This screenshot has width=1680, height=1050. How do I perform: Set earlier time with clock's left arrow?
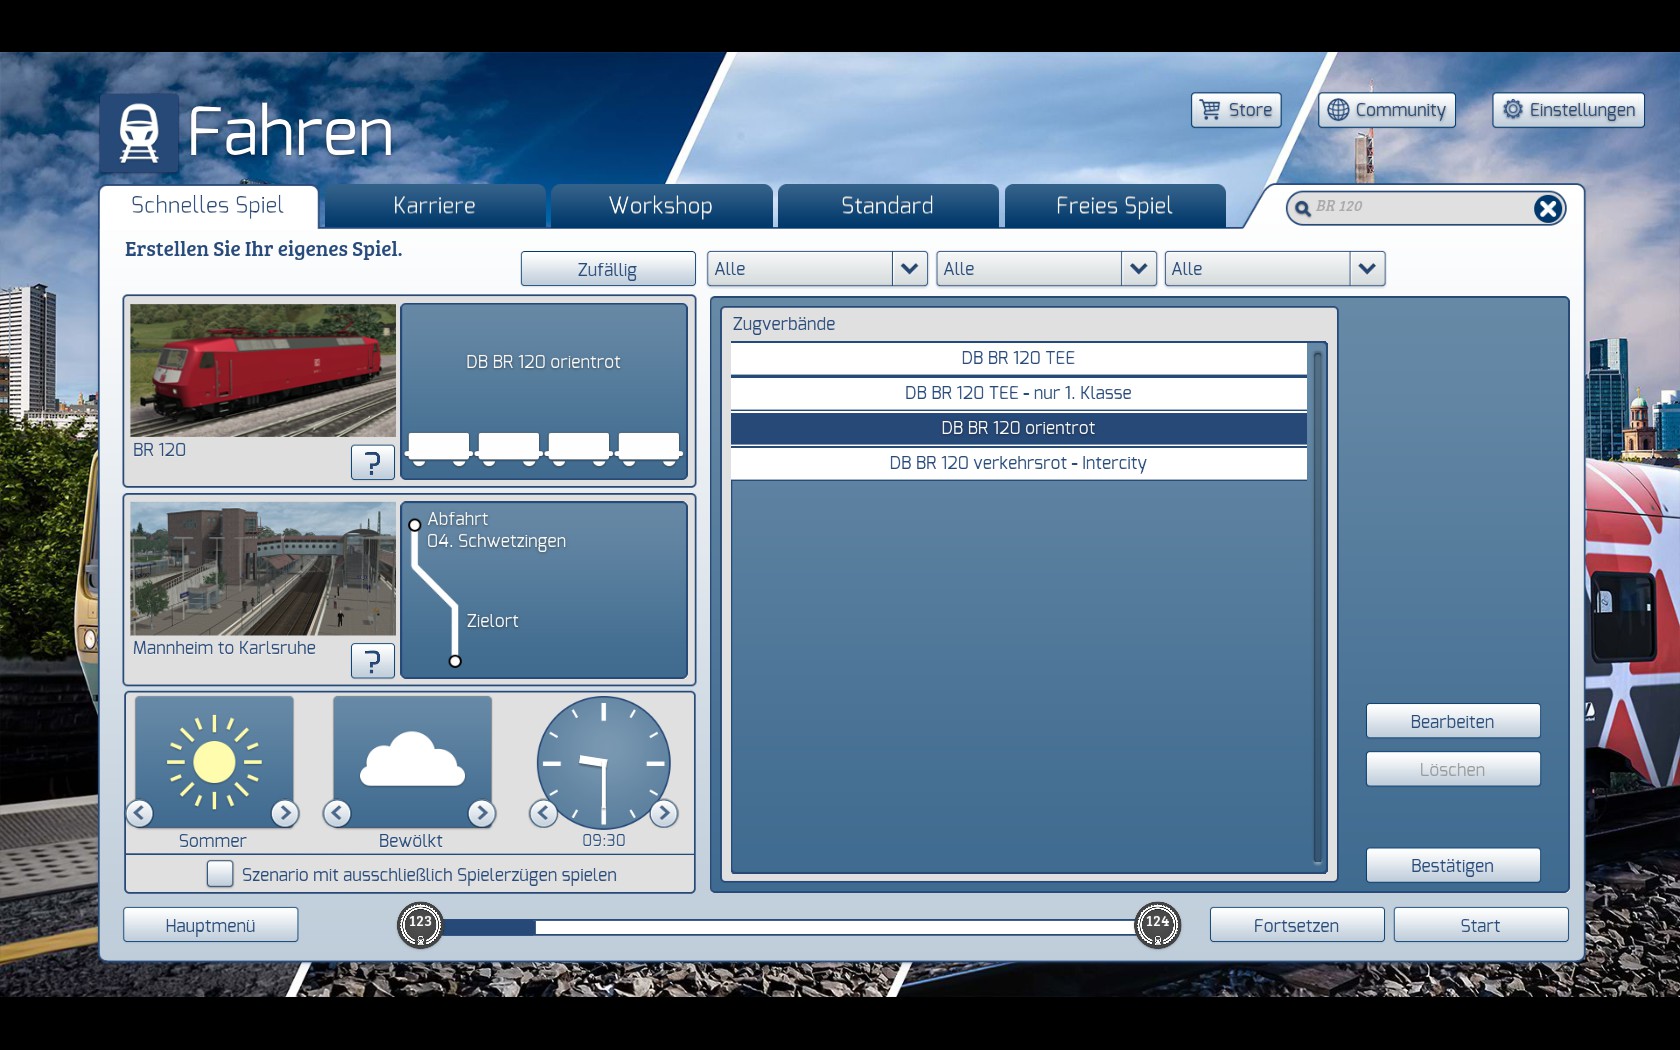point(543,813)
